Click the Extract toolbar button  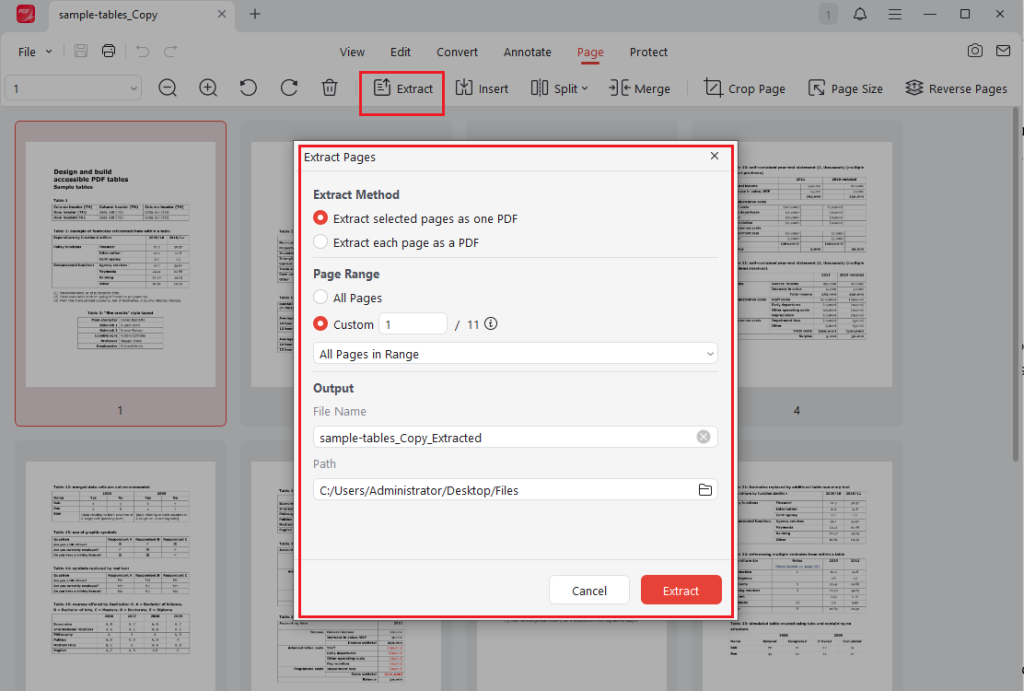(402, 88)
